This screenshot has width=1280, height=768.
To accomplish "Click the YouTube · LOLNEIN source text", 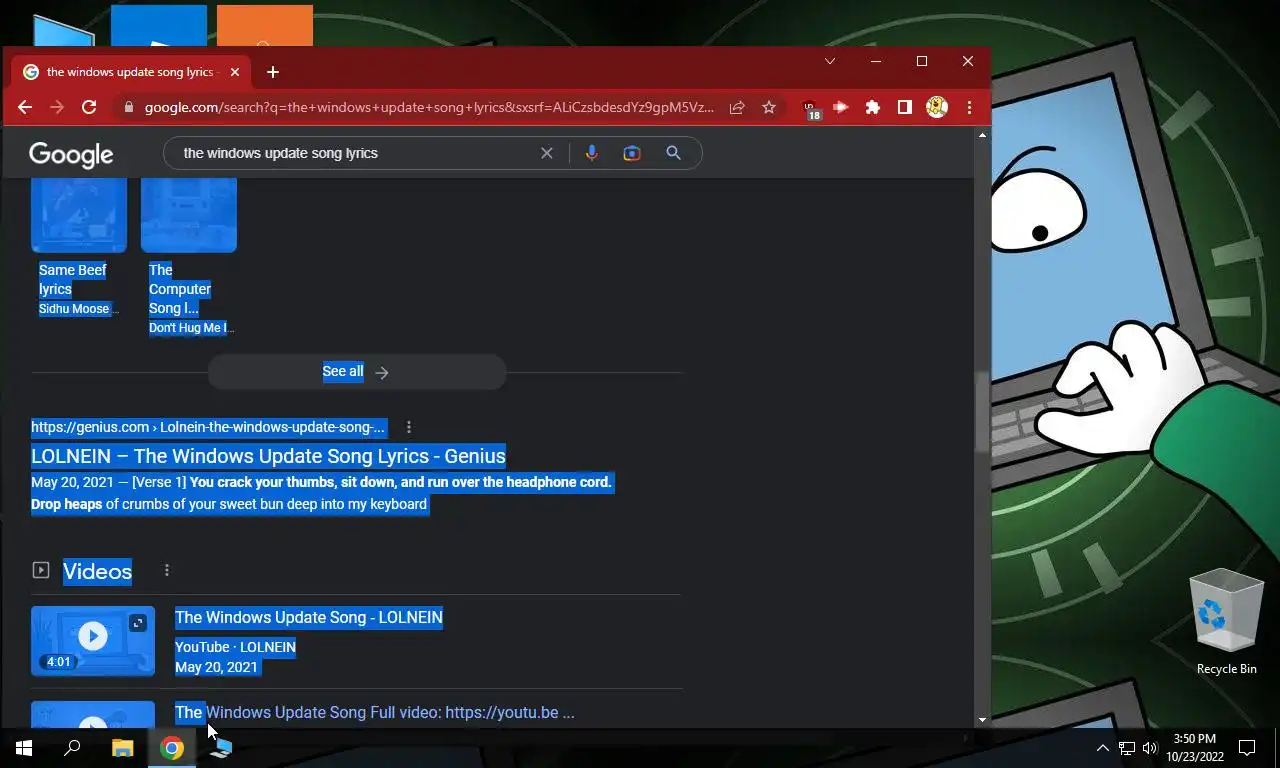I will 235,647.
